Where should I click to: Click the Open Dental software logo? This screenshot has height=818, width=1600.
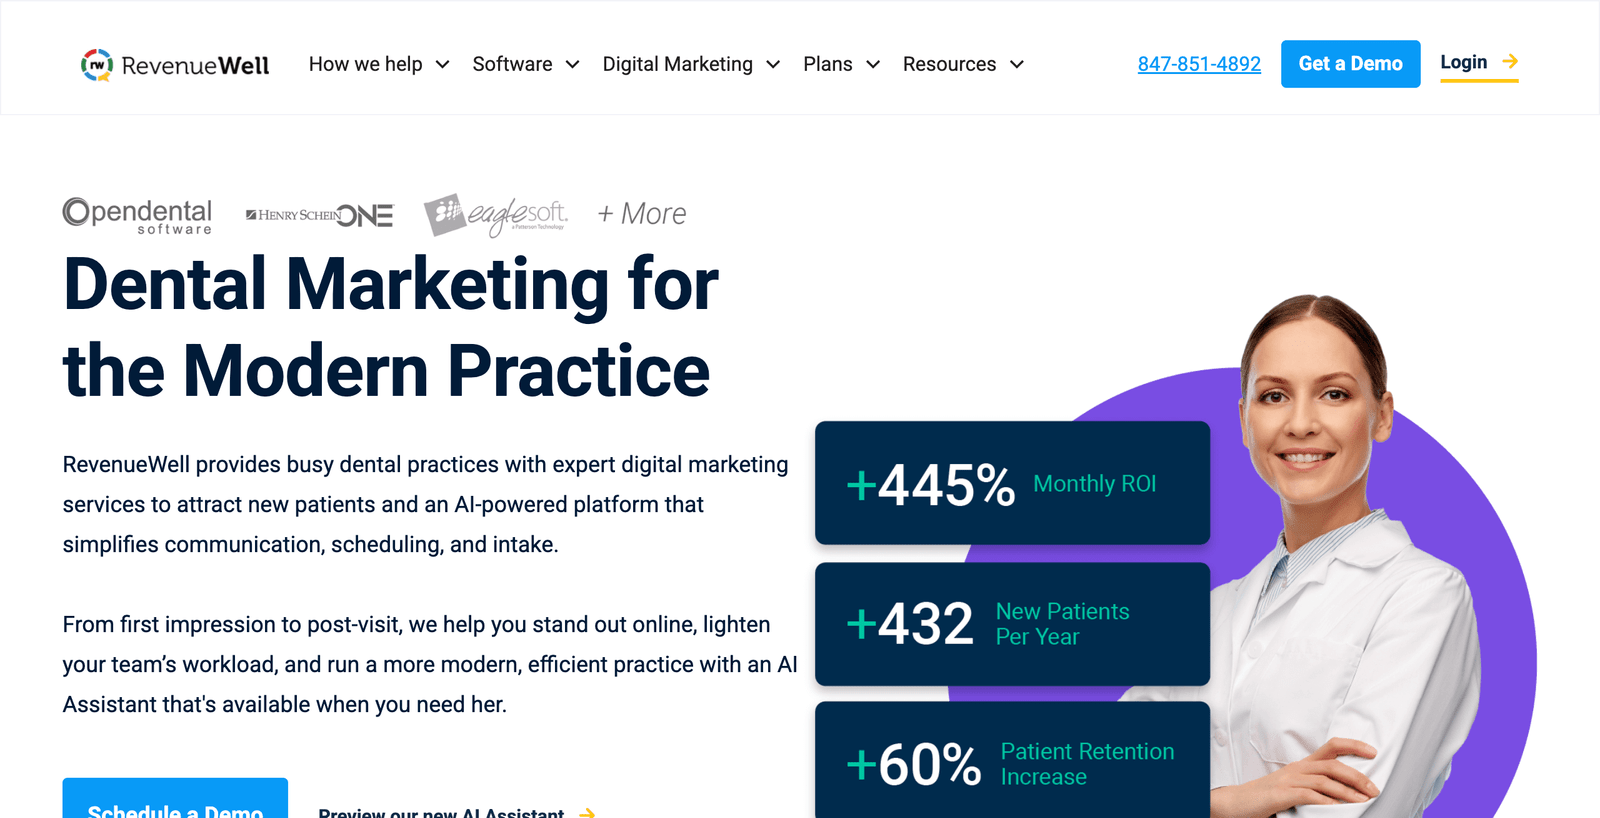137,215
